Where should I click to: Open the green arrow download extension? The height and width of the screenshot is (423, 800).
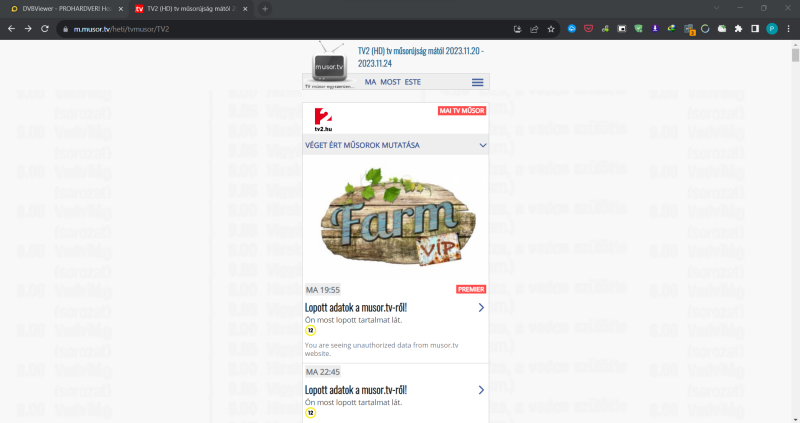point(605,29)
